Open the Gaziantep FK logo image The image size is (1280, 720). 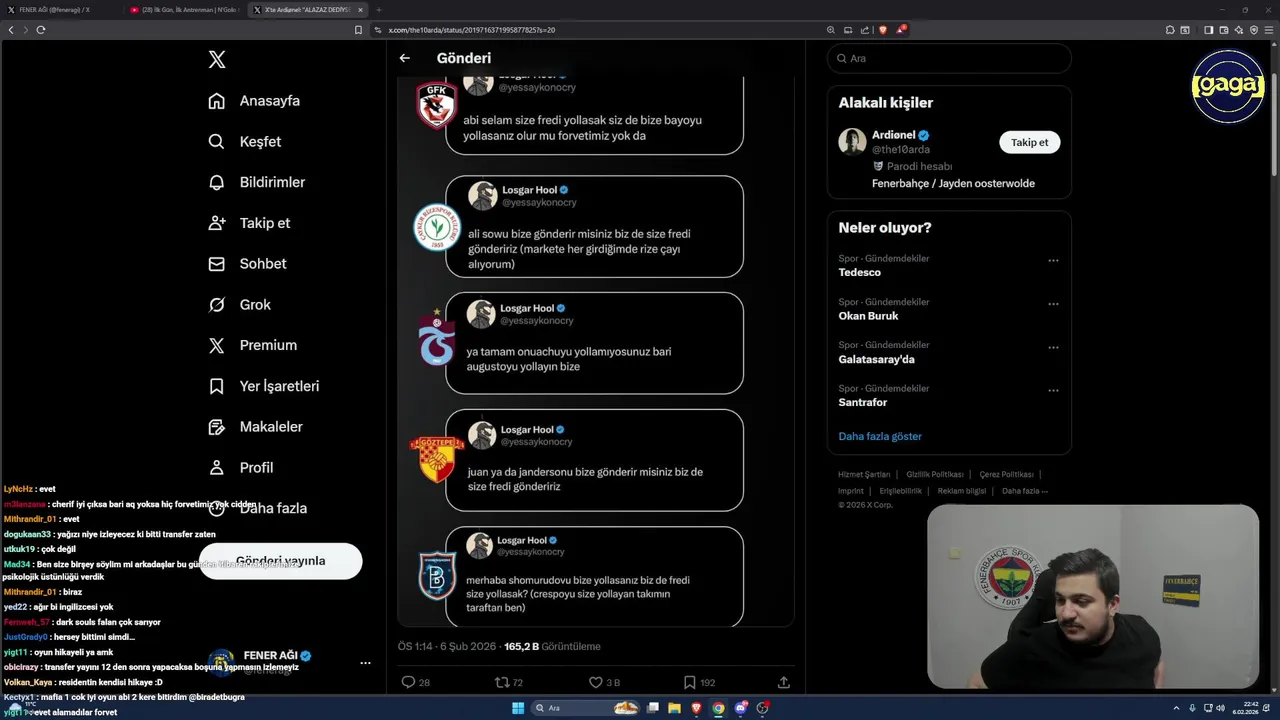click(437, 106)
